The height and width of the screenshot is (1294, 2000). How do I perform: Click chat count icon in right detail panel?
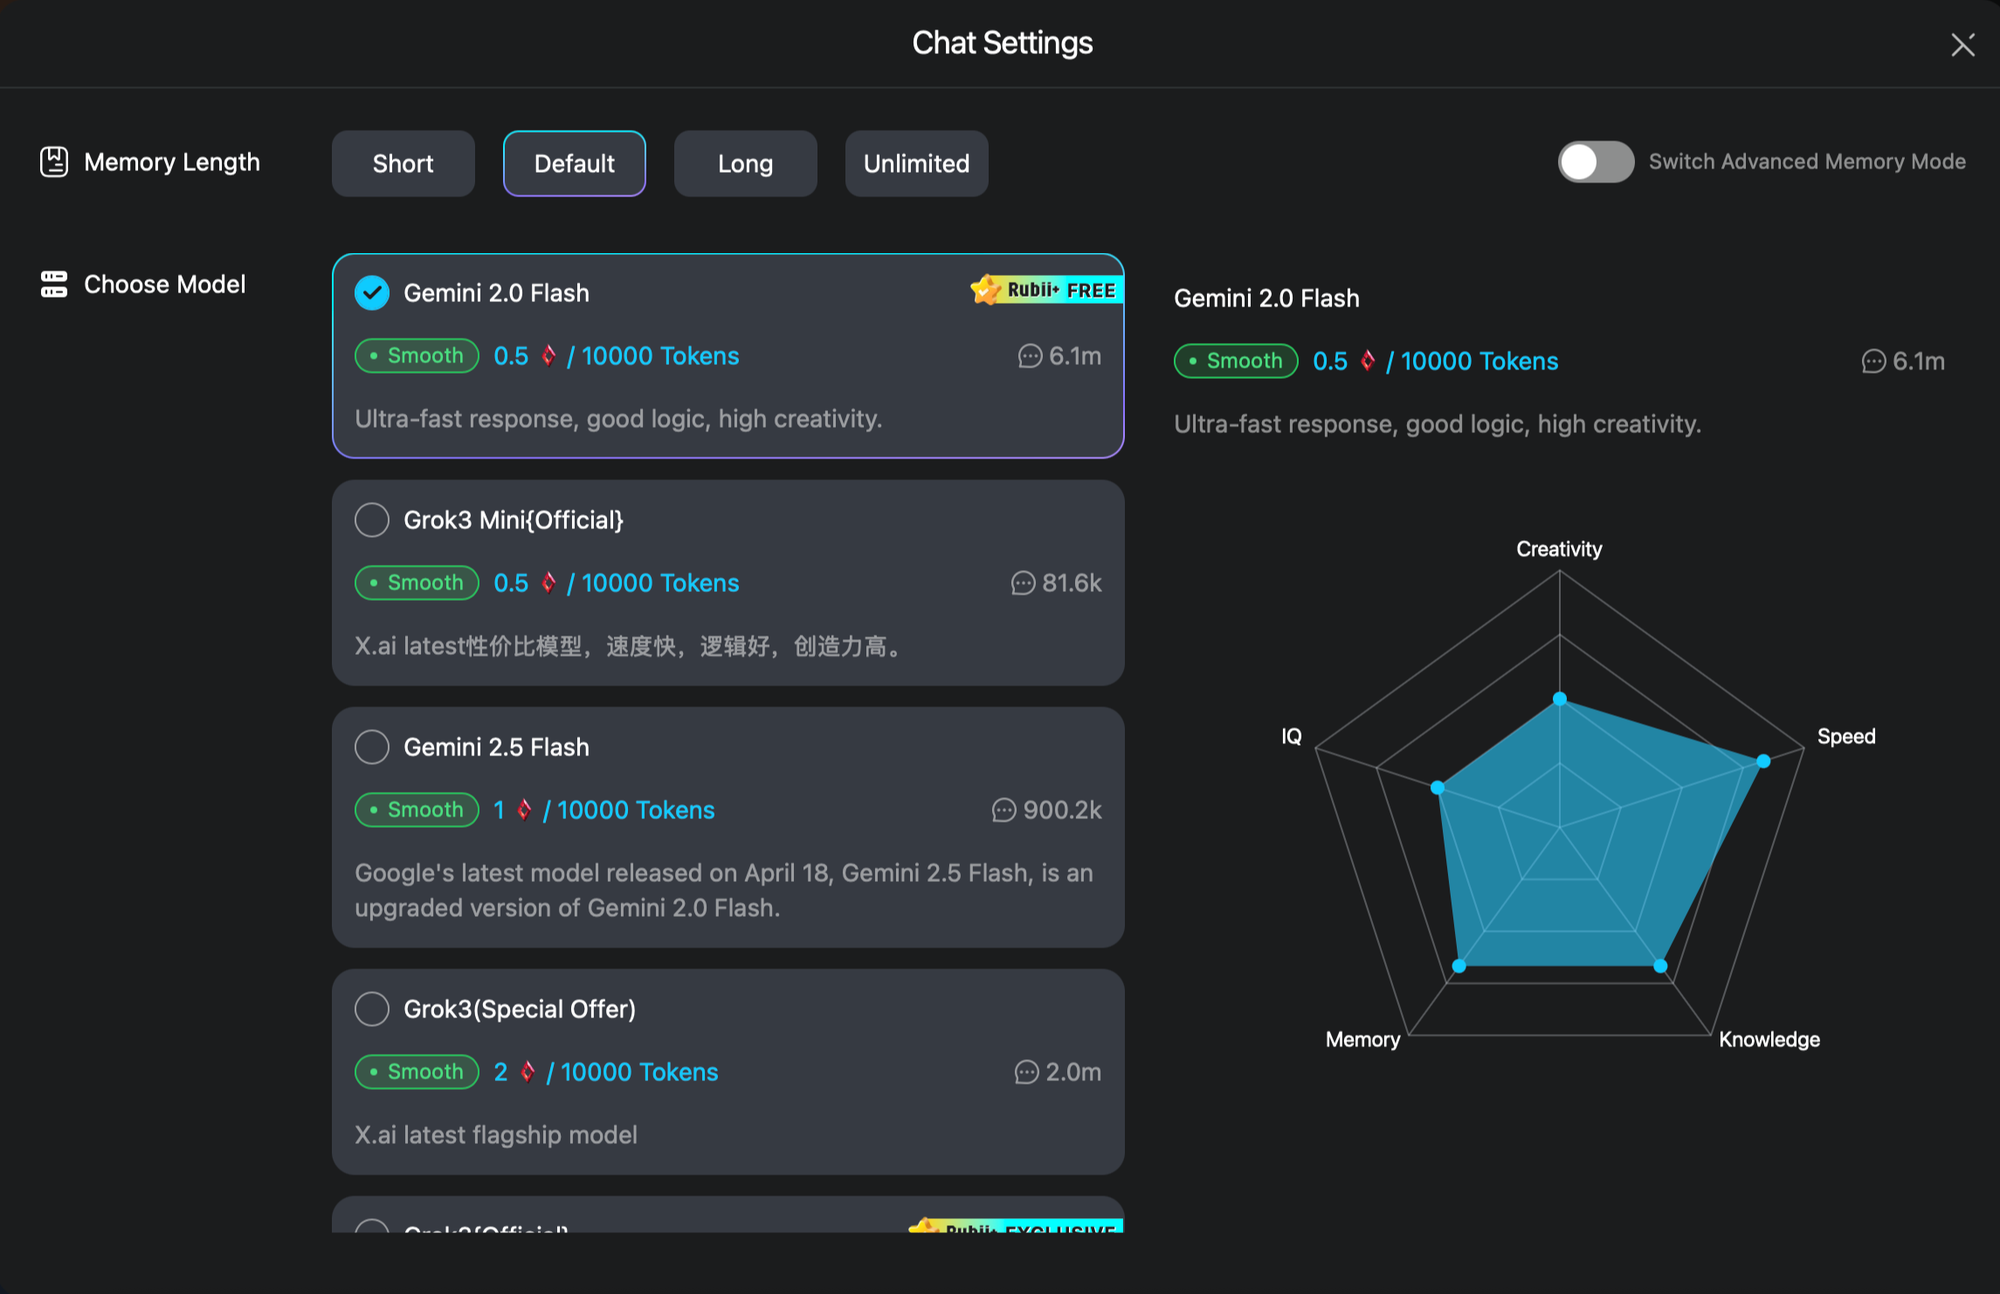[1873, 361]
